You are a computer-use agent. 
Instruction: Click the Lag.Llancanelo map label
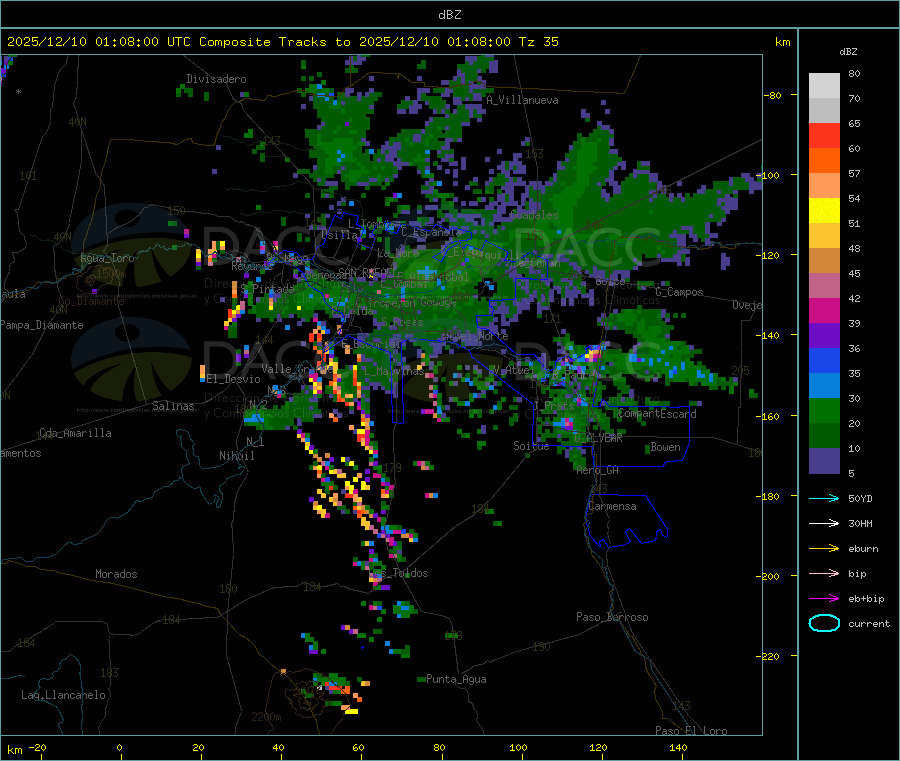pos(63,695)
